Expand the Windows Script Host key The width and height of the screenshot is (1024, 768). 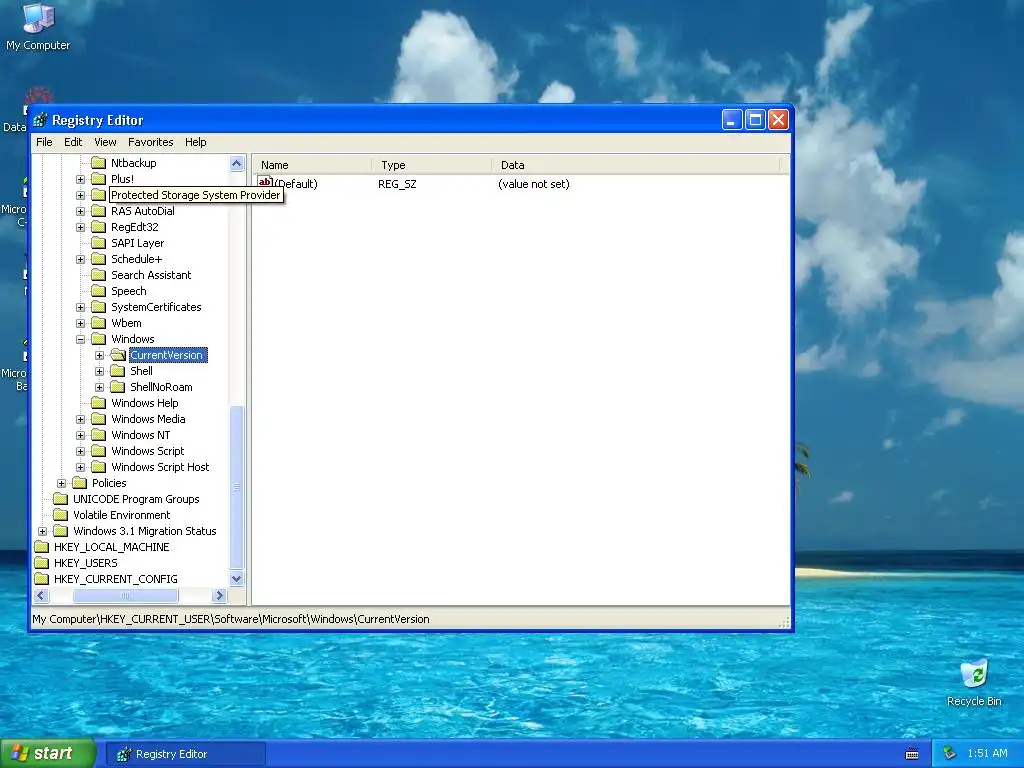[x=80, y=467]
